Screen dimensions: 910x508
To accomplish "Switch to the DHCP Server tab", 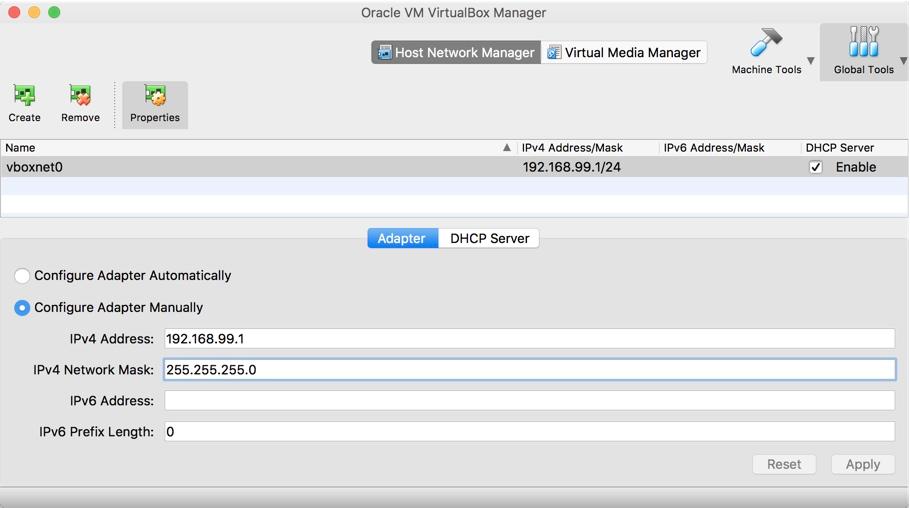I will (489, 239).
